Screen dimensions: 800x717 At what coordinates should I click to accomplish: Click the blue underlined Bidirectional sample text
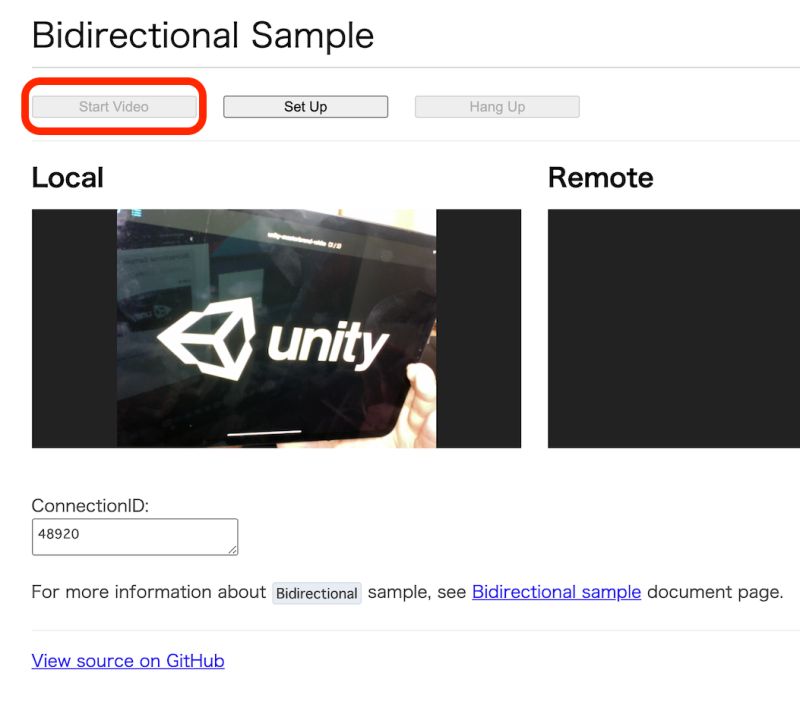556,592
